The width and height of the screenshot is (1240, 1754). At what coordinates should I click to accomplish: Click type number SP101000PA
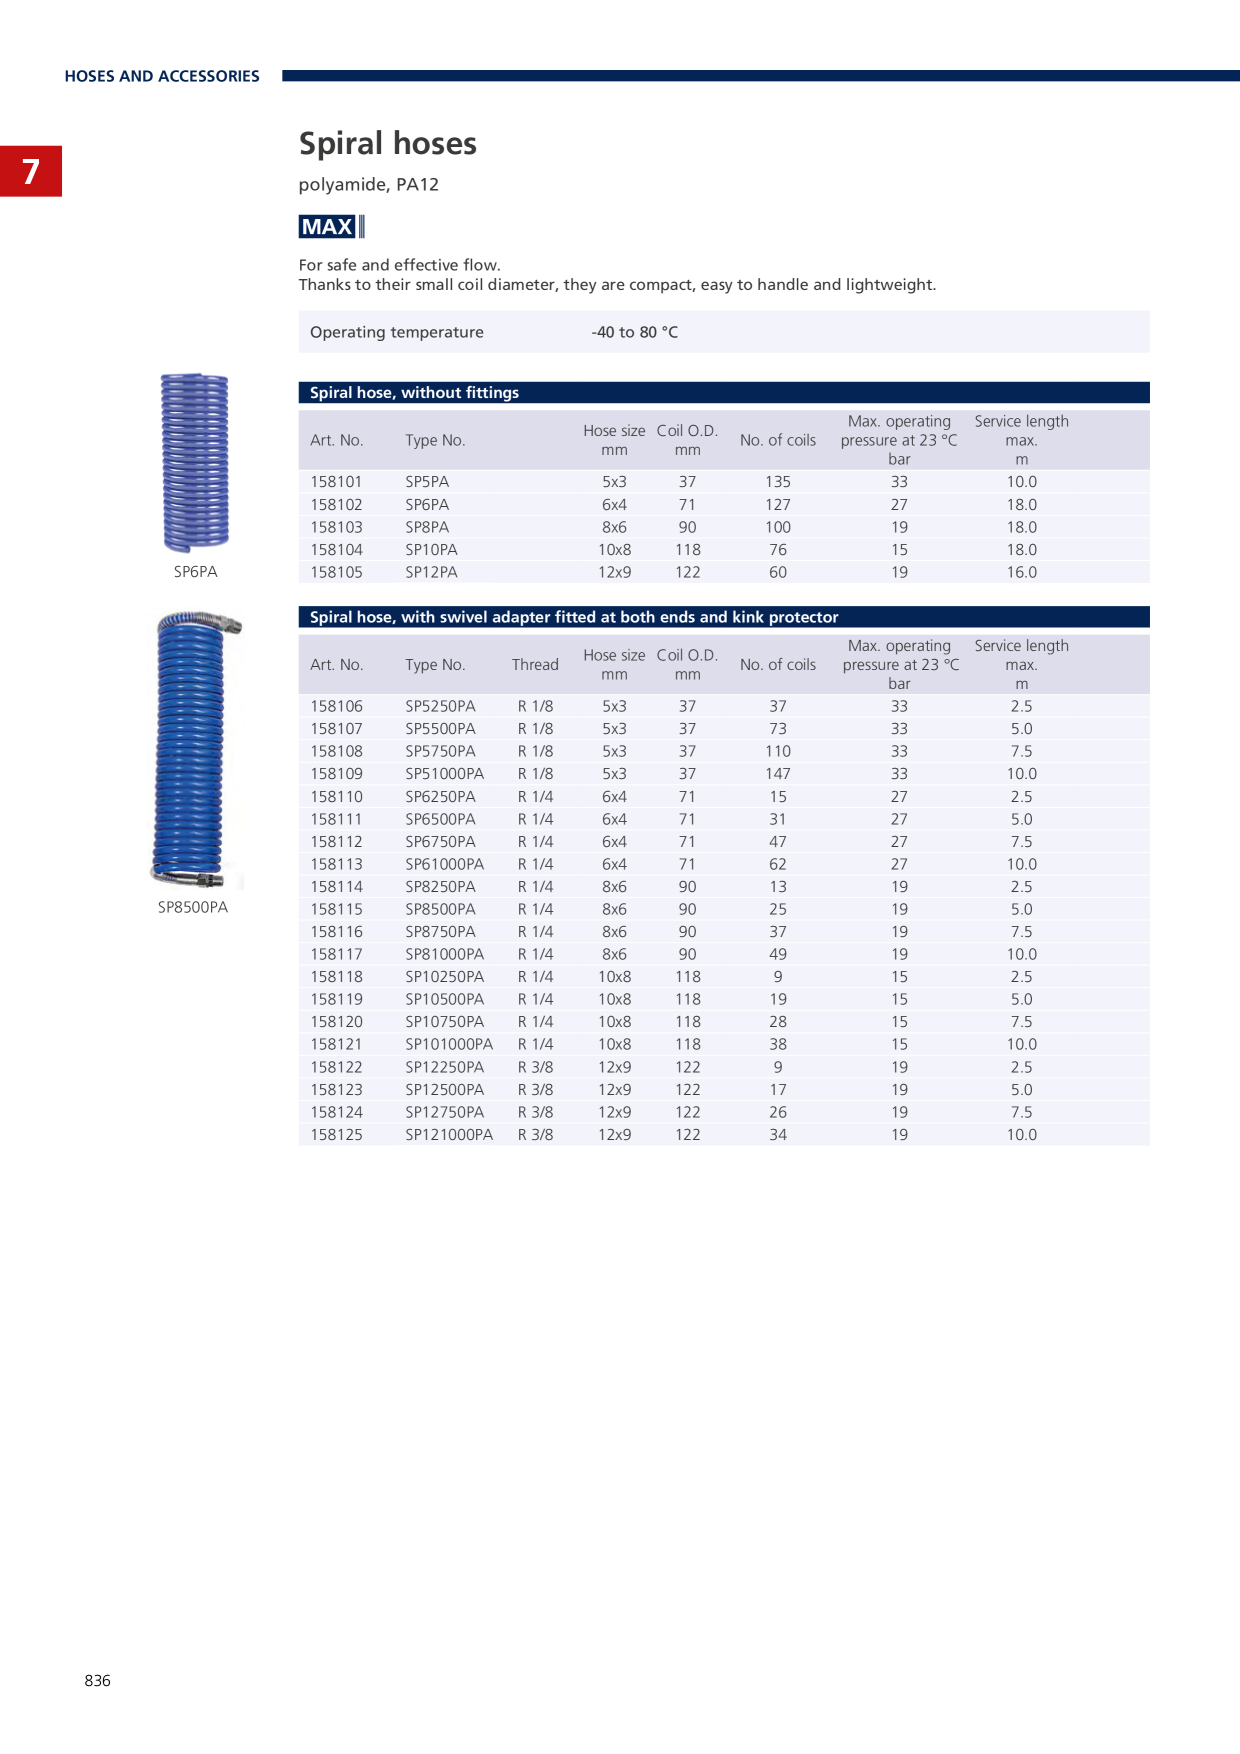(x=449, y=1044)
